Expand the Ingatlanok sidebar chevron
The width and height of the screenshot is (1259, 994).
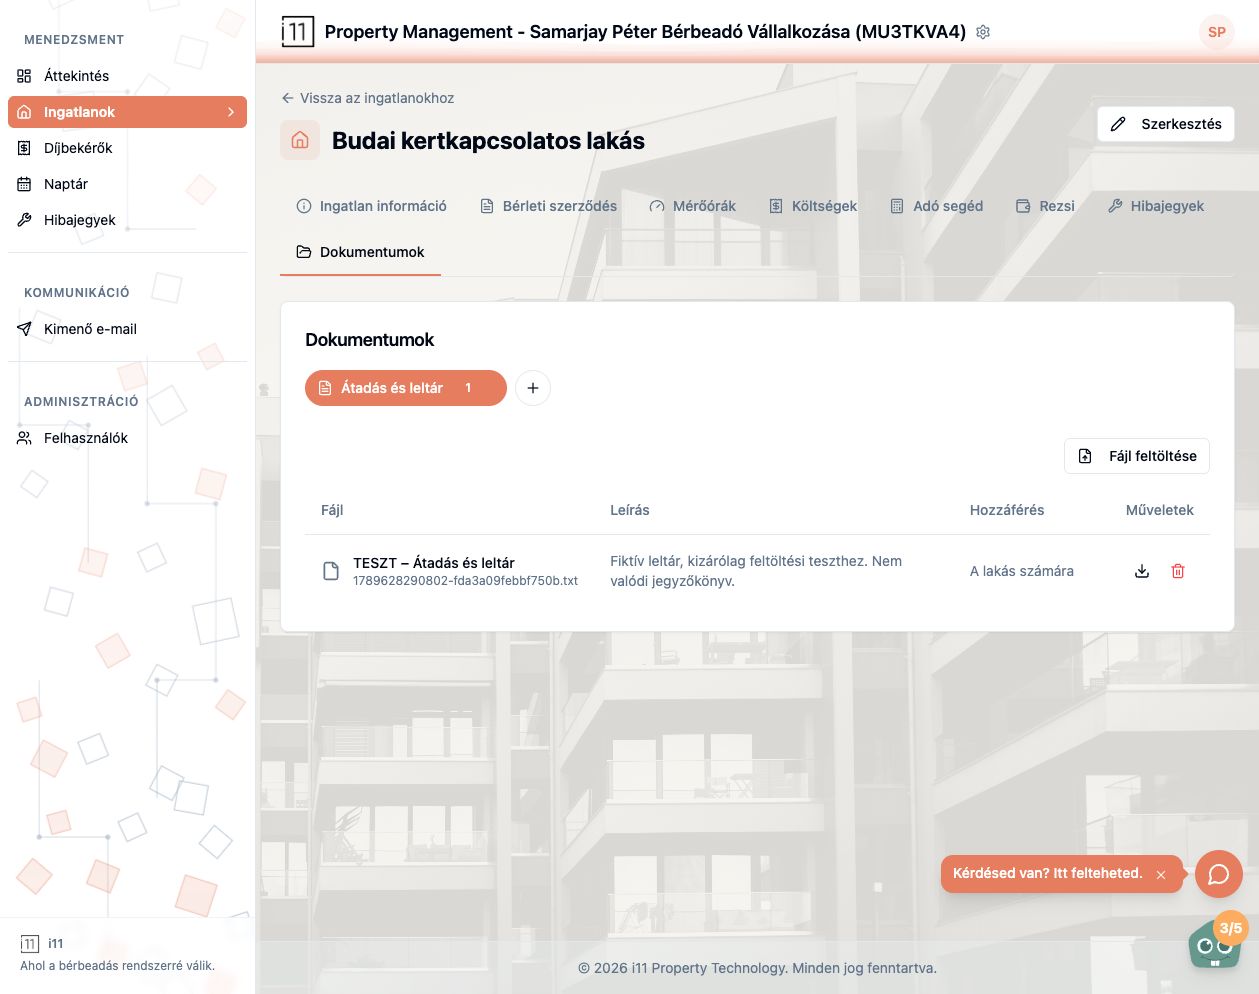point(231,112)
